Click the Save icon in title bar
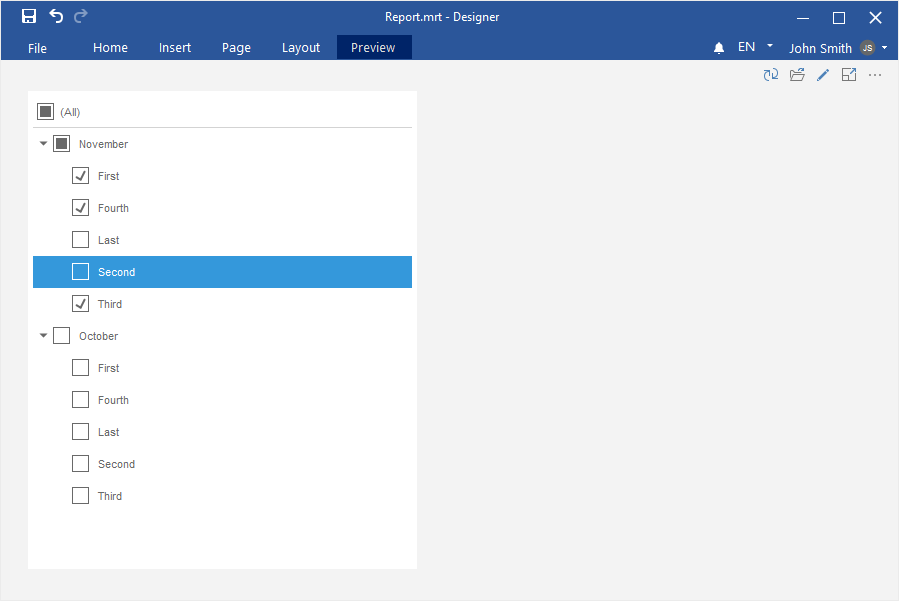 [29, 16]
